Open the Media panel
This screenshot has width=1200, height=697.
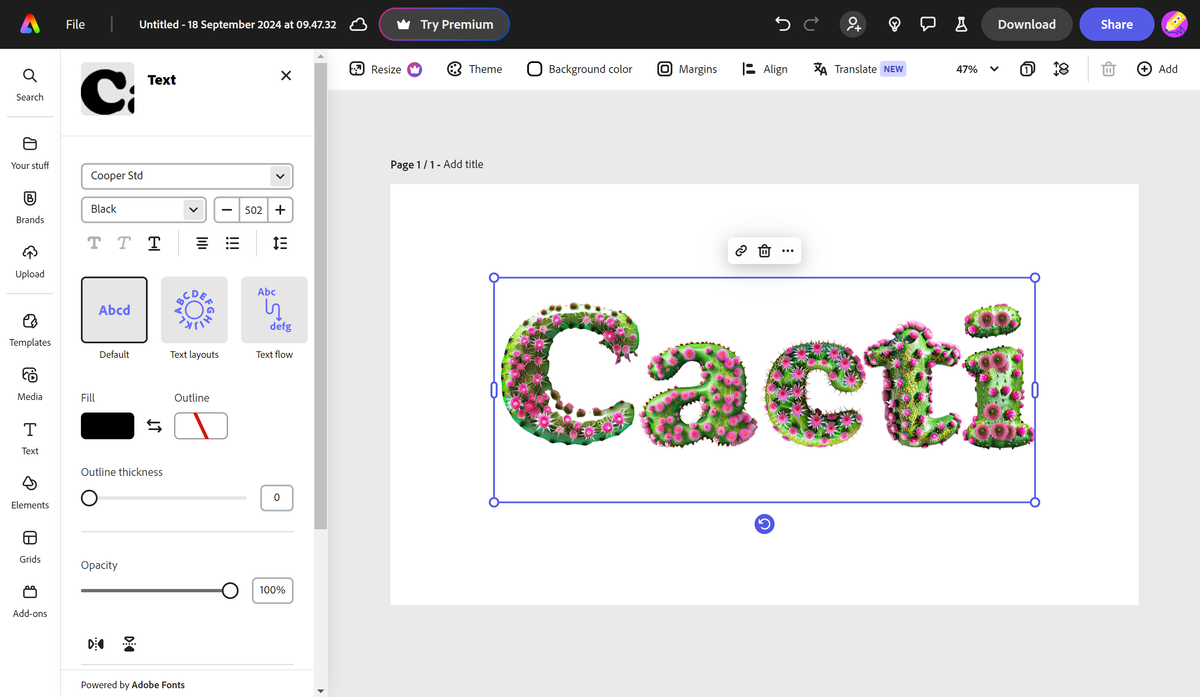tap(29, 383)
